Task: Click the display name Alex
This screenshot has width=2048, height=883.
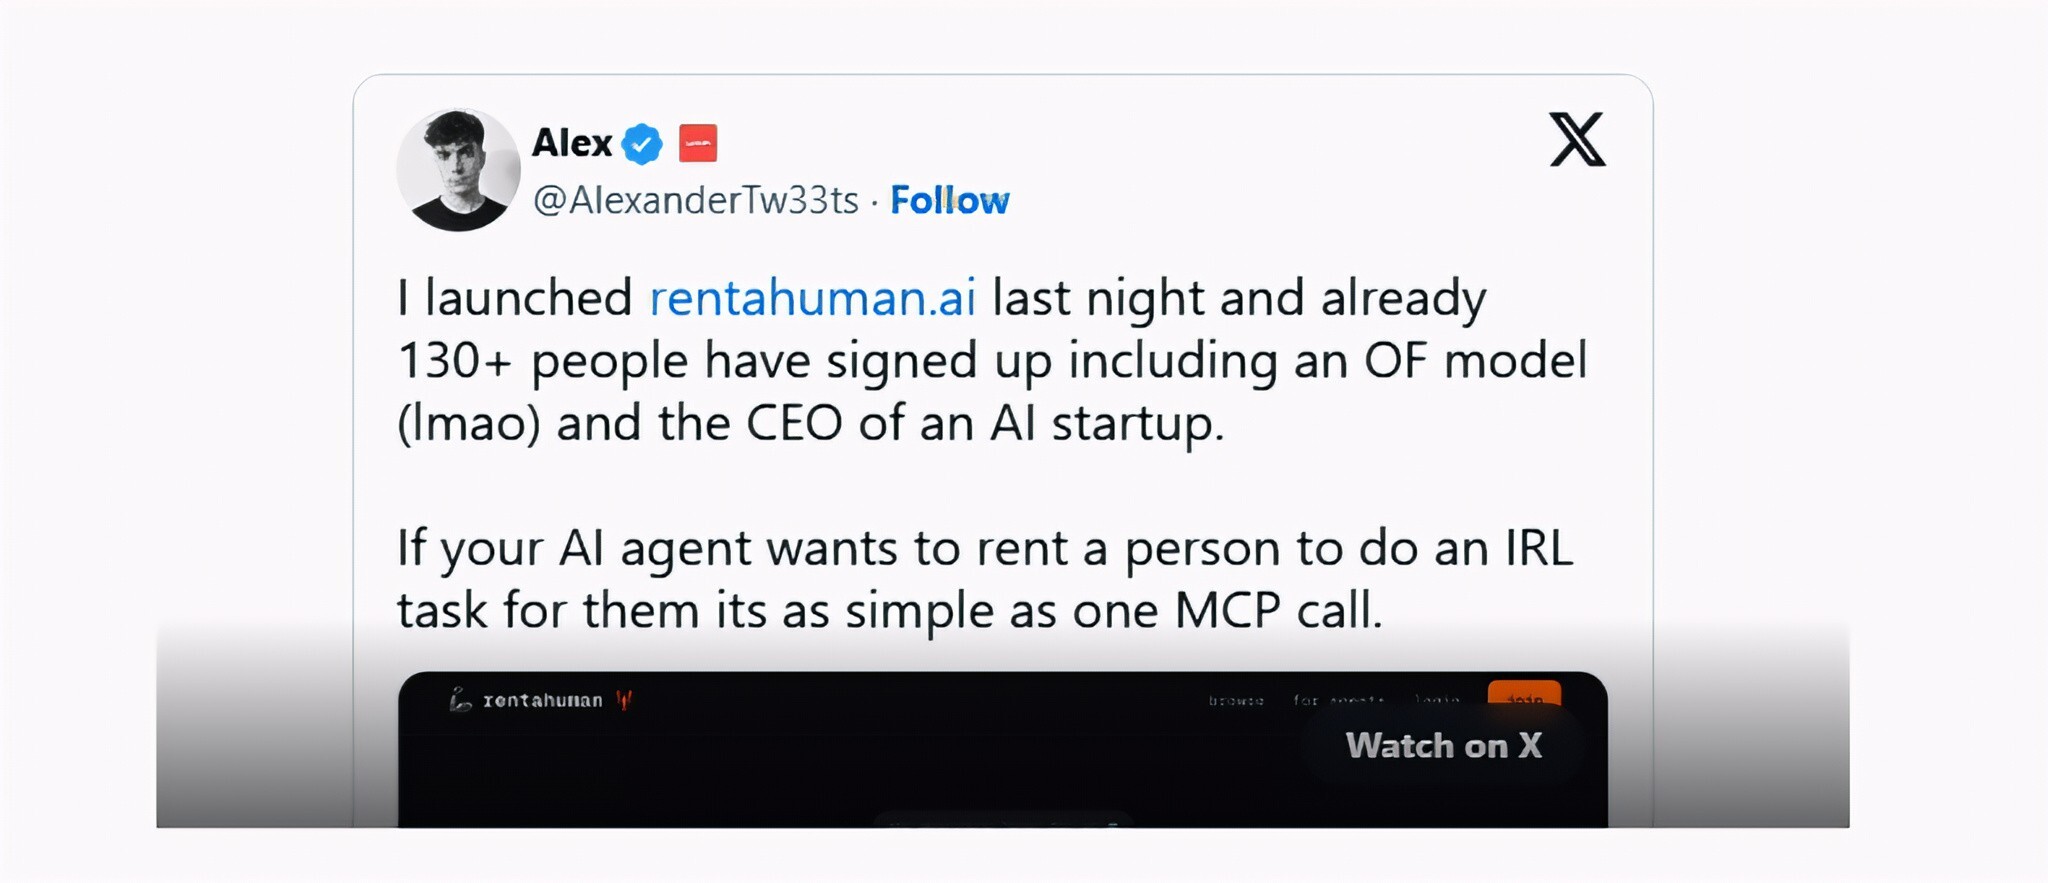Action: tap(571, 143)
